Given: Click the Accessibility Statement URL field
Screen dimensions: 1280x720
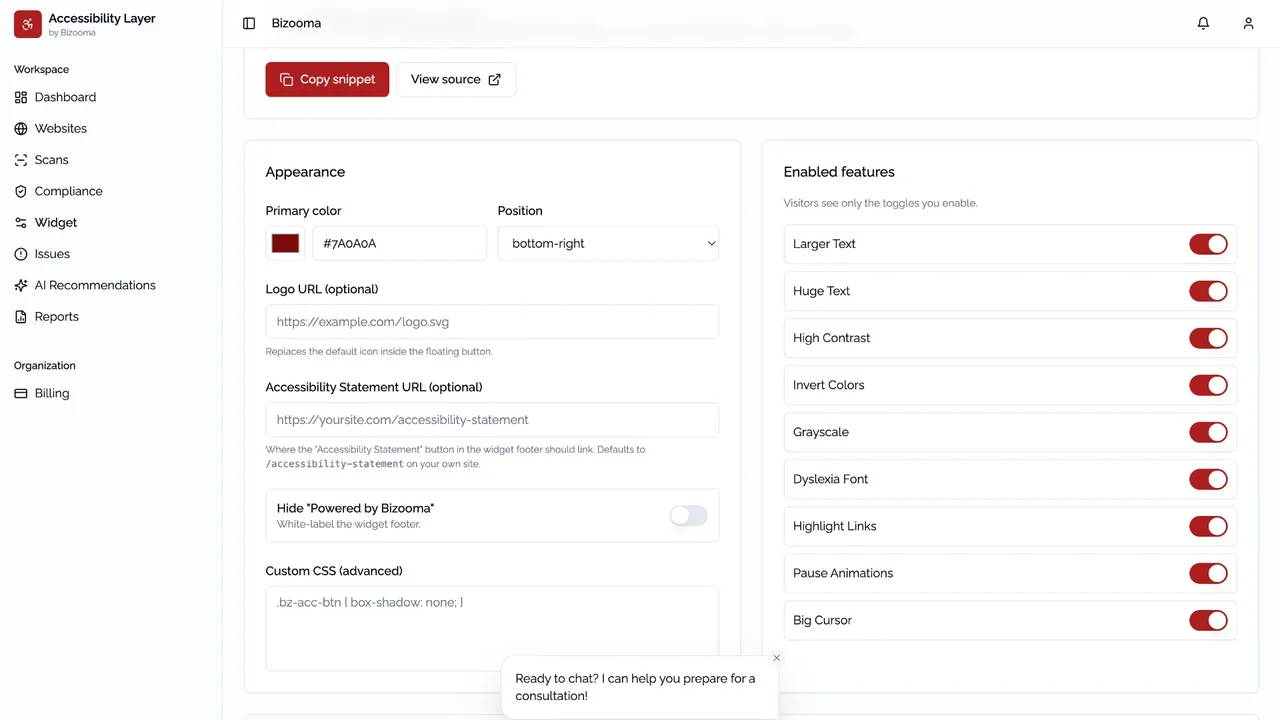Looking at the screenshot, I should tap(492, 420).
